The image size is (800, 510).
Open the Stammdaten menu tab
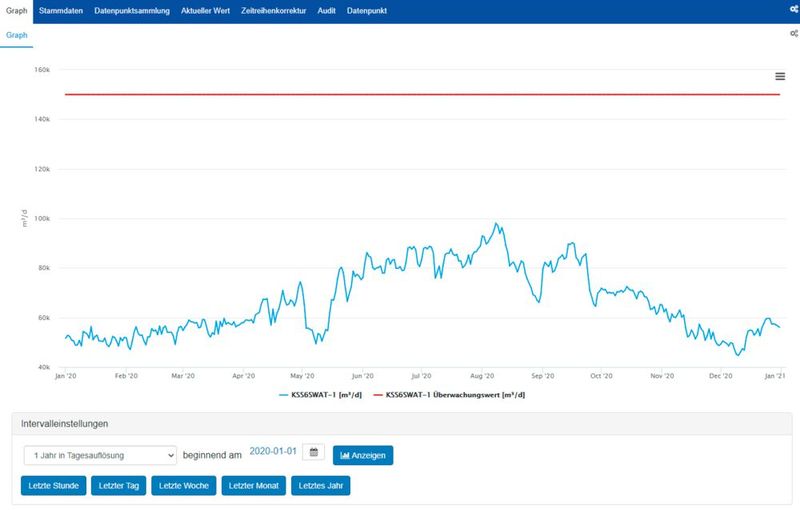(x=59, y=11)
